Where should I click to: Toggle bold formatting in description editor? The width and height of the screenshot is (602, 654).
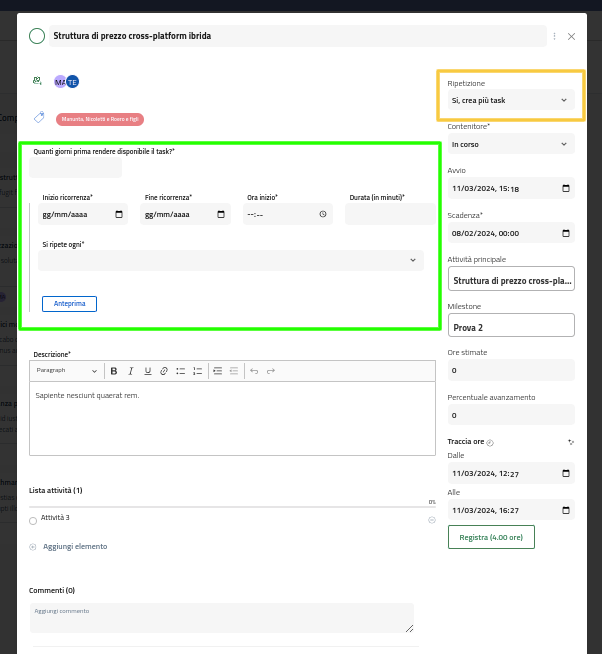(x=114, y=371)
